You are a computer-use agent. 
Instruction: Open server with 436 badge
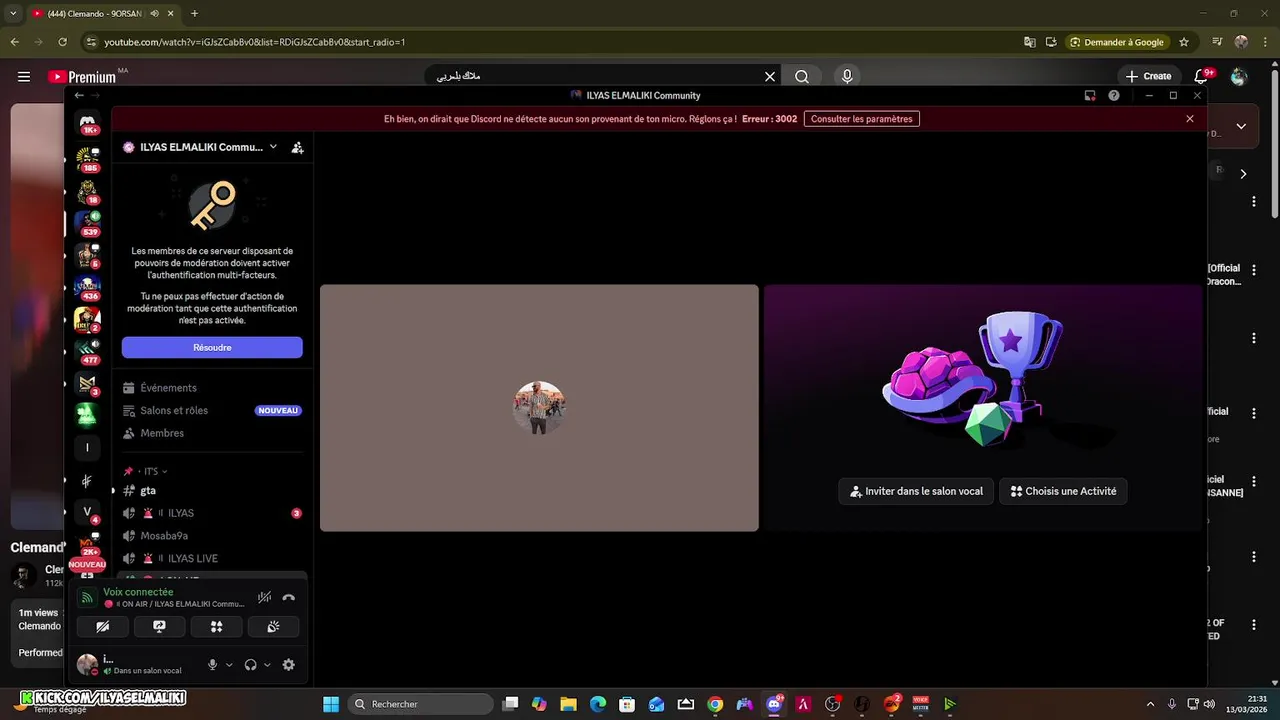coord(88,287)
